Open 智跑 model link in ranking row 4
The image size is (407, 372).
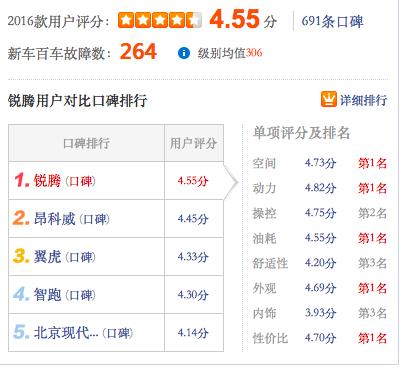pyautogui.click(x=47, y=295)
